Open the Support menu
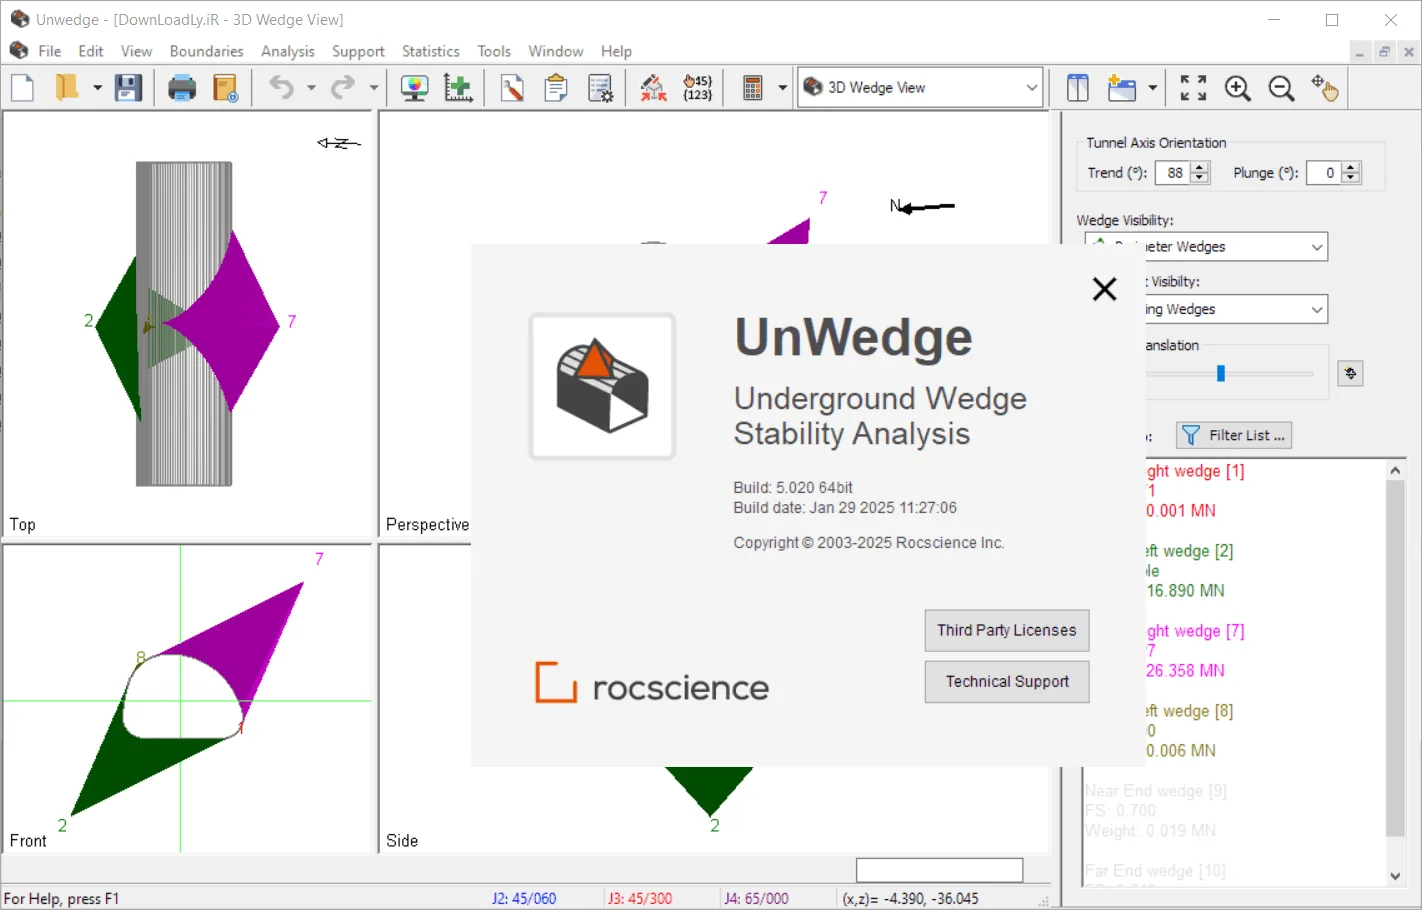The image size is (1422, 910). [x=358, y=51]
